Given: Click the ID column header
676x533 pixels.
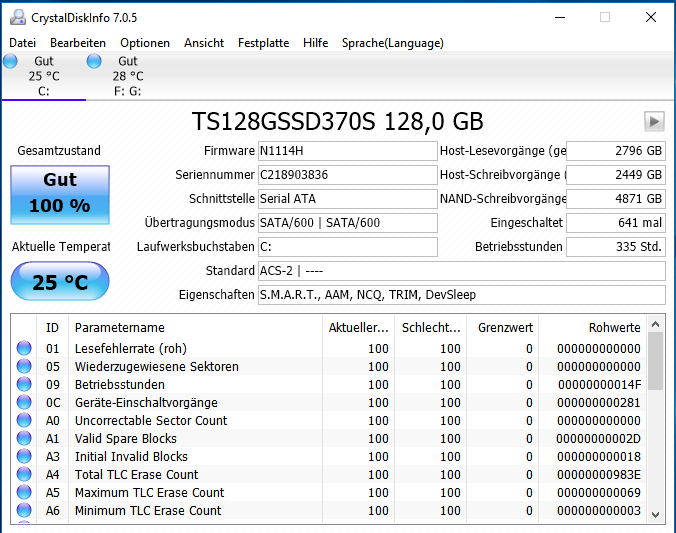Looking at the screenshot, I should (53, 328).
